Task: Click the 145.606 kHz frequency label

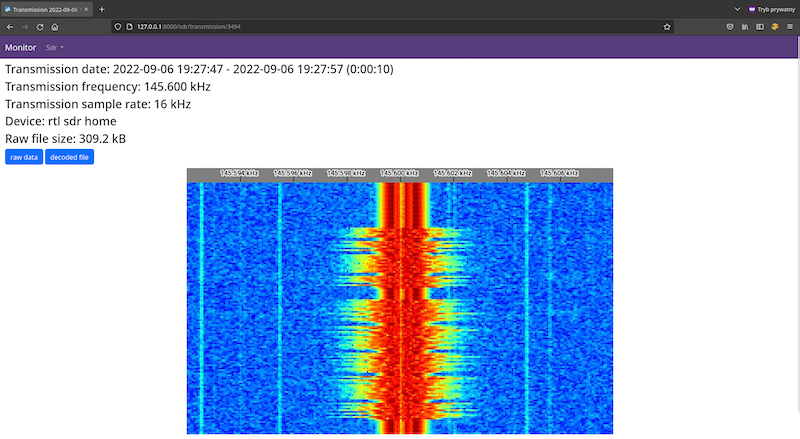Action: (x=560, y=173)
